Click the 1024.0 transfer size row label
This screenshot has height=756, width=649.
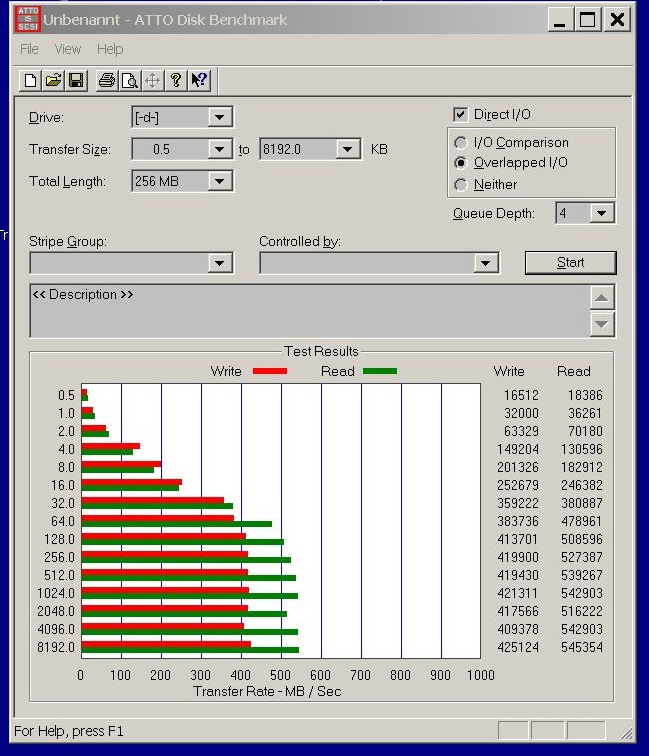click(56, 593)
